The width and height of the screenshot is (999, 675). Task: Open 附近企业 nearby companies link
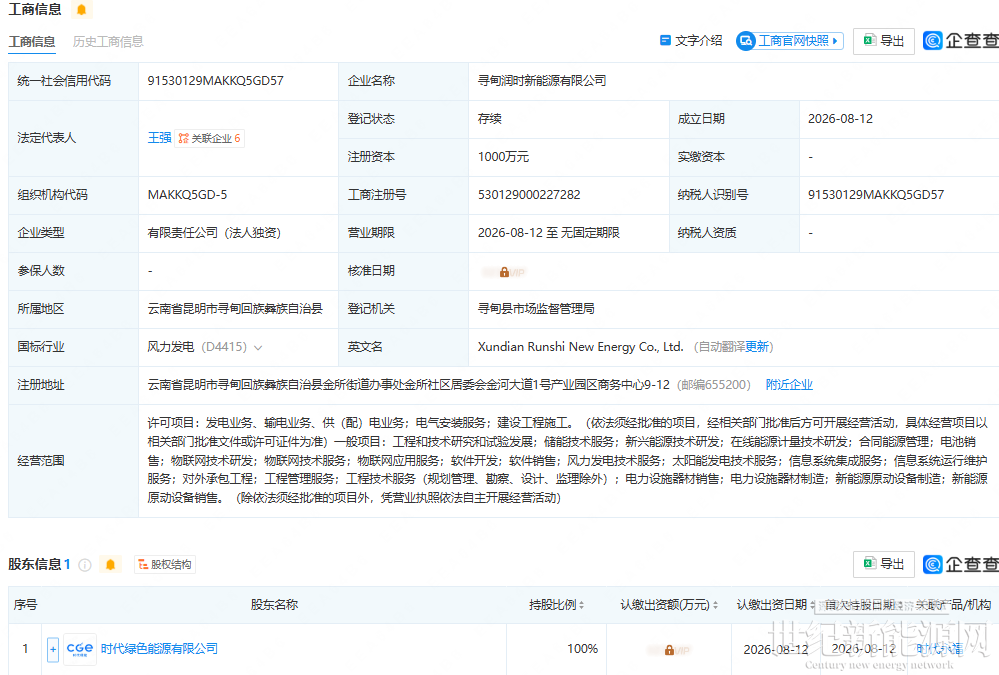[x=789, y=384]
